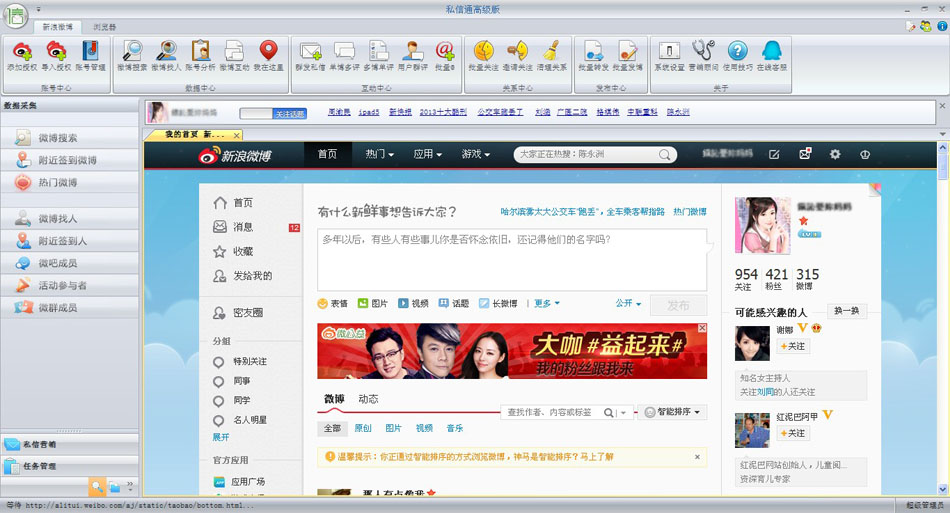Open the 热门 dropdown in Weibo navbar
950x513 pixels.
click(379, 154)
